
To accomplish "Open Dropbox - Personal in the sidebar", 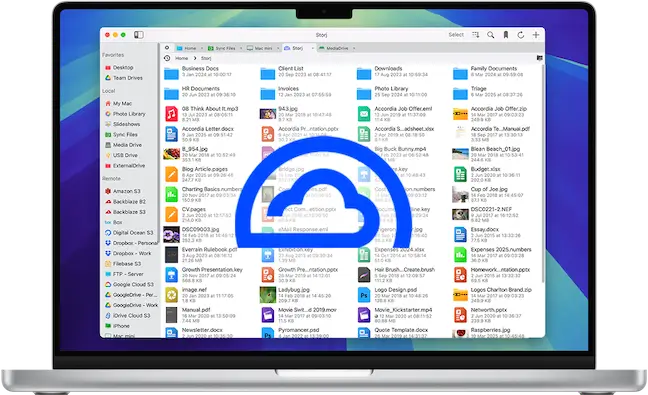I will coord(131,243).
